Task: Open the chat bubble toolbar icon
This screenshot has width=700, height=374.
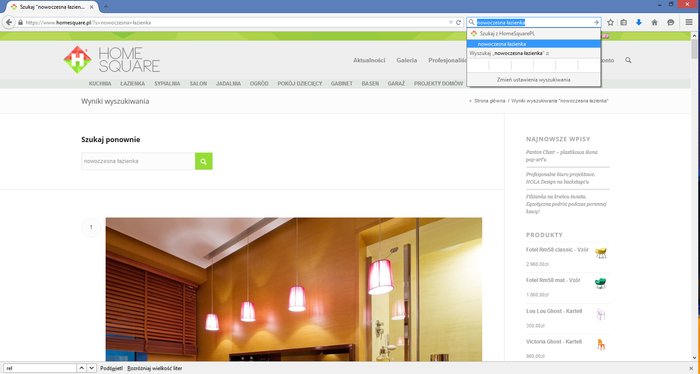Action: (671, 22)
